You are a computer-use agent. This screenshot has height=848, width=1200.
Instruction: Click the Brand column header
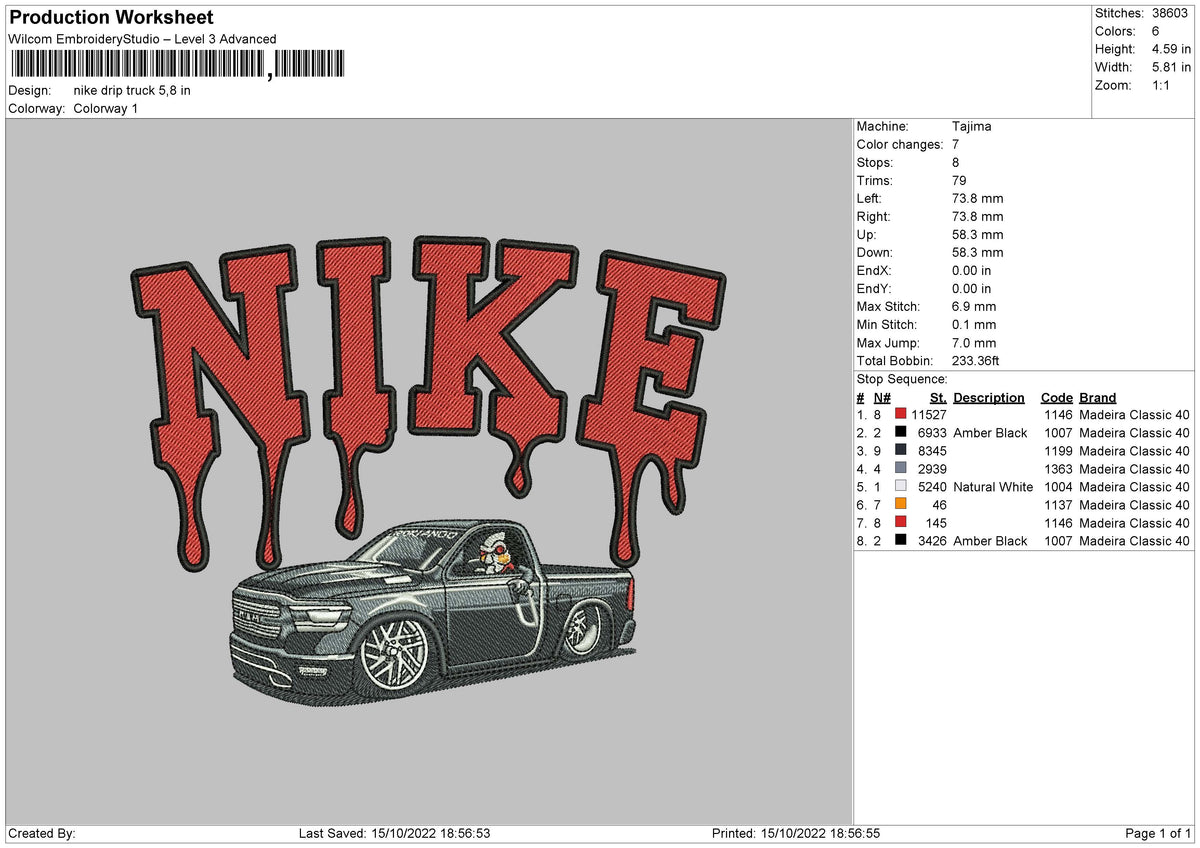[x=1097, y=397]
